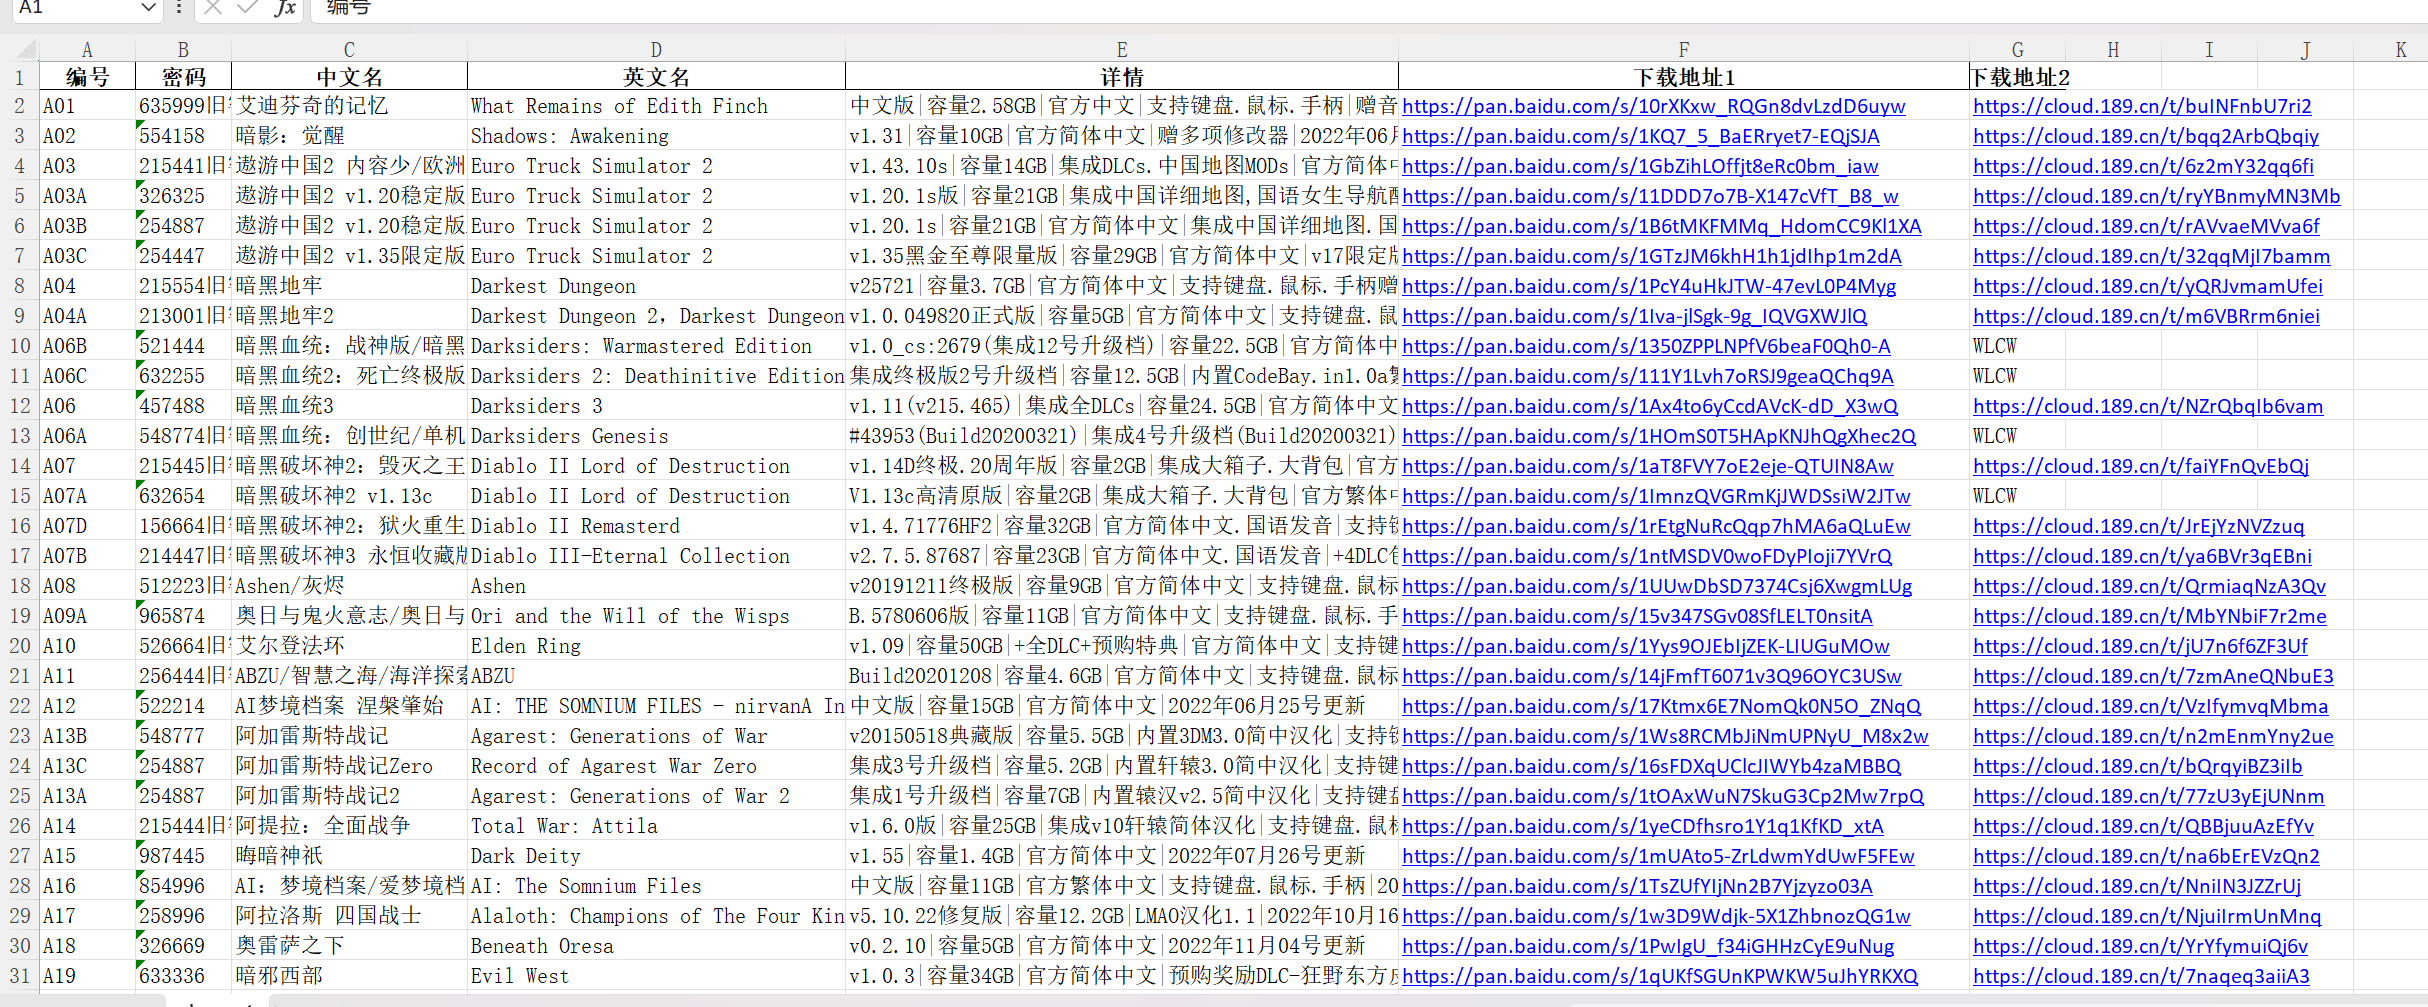
Task: Select the cell 'Shadows: Awakening'
Action: tap(656, 136)
